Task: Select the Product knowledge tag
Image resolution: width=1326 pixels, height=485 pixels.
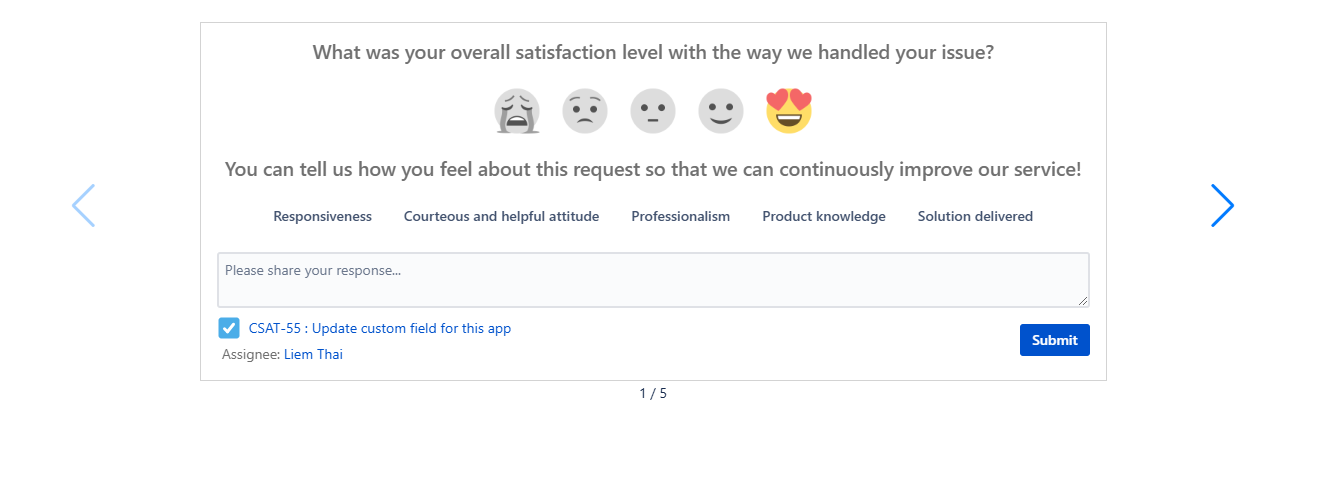Action: coord(823,216)
